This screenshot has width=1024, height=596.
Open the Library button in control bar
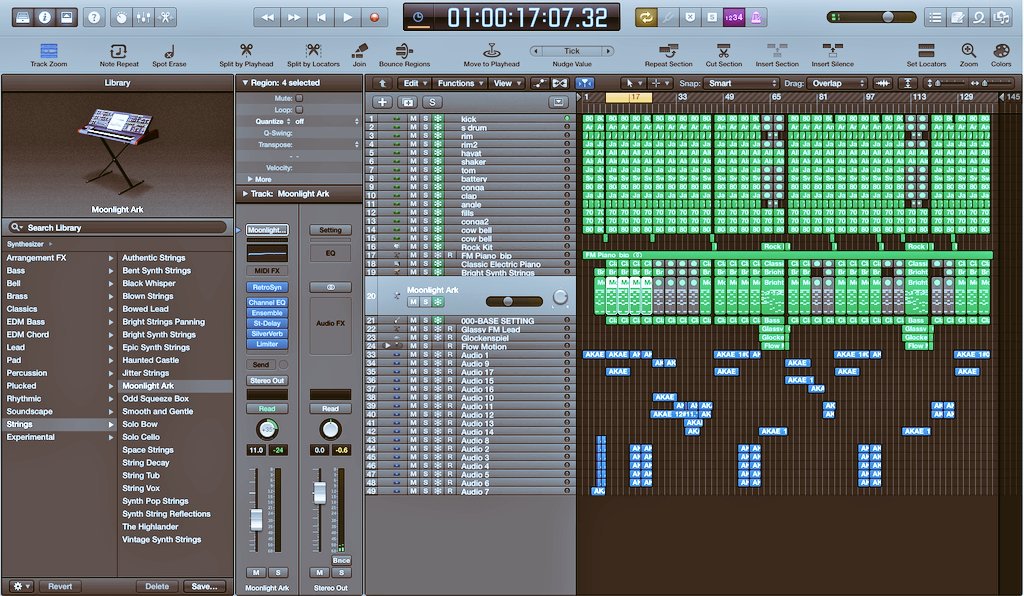[x=23, y=18]
